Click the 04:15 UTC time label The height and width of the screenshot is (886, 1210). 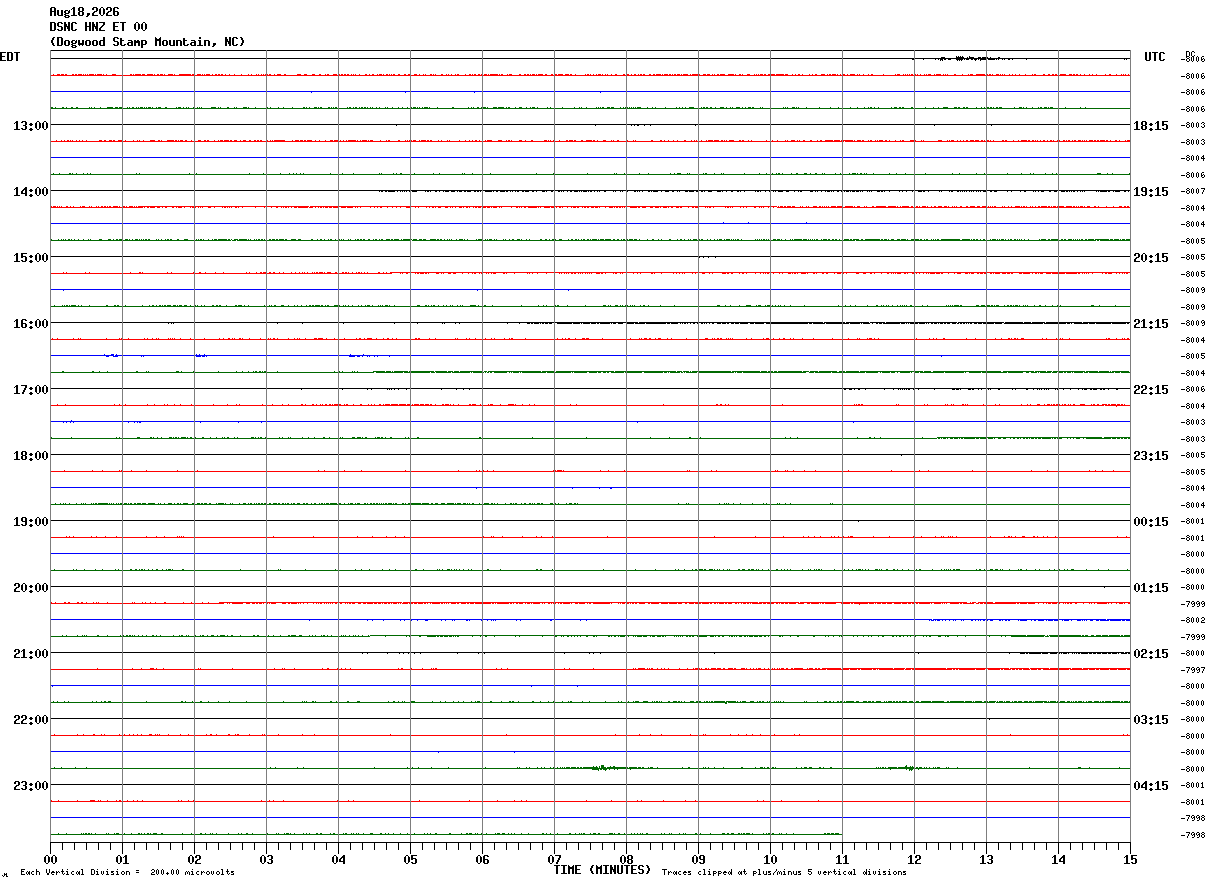[x=1151, y=785]
